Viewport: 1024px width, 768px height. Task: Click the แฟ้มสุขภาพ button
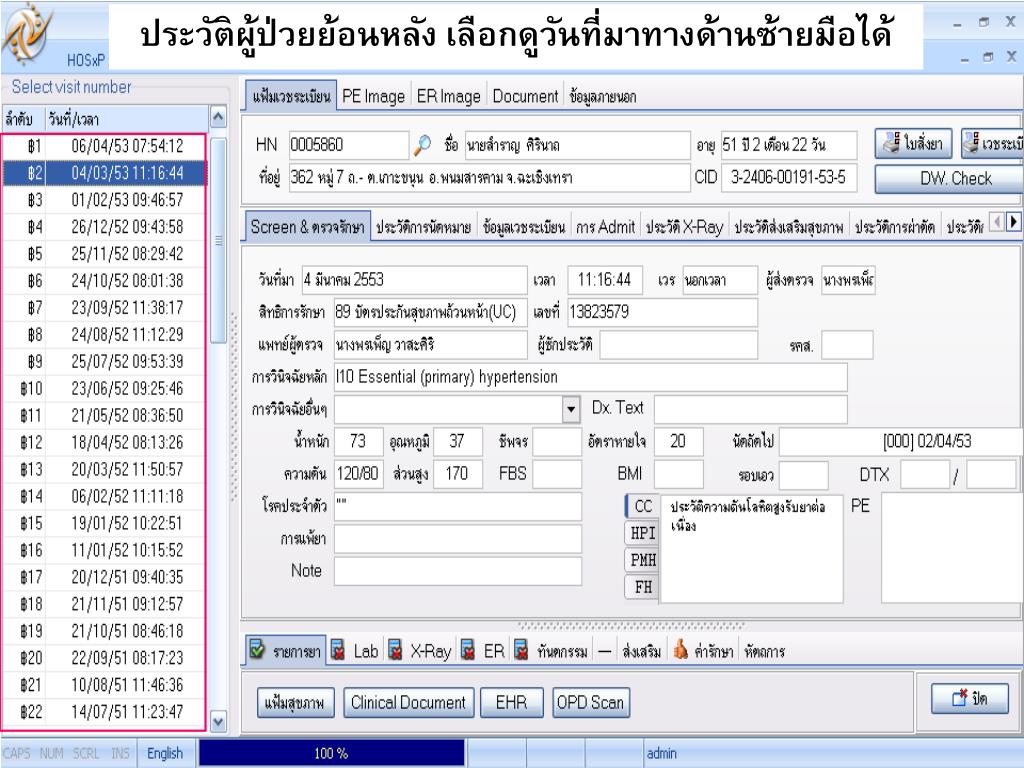pos(295,703)
